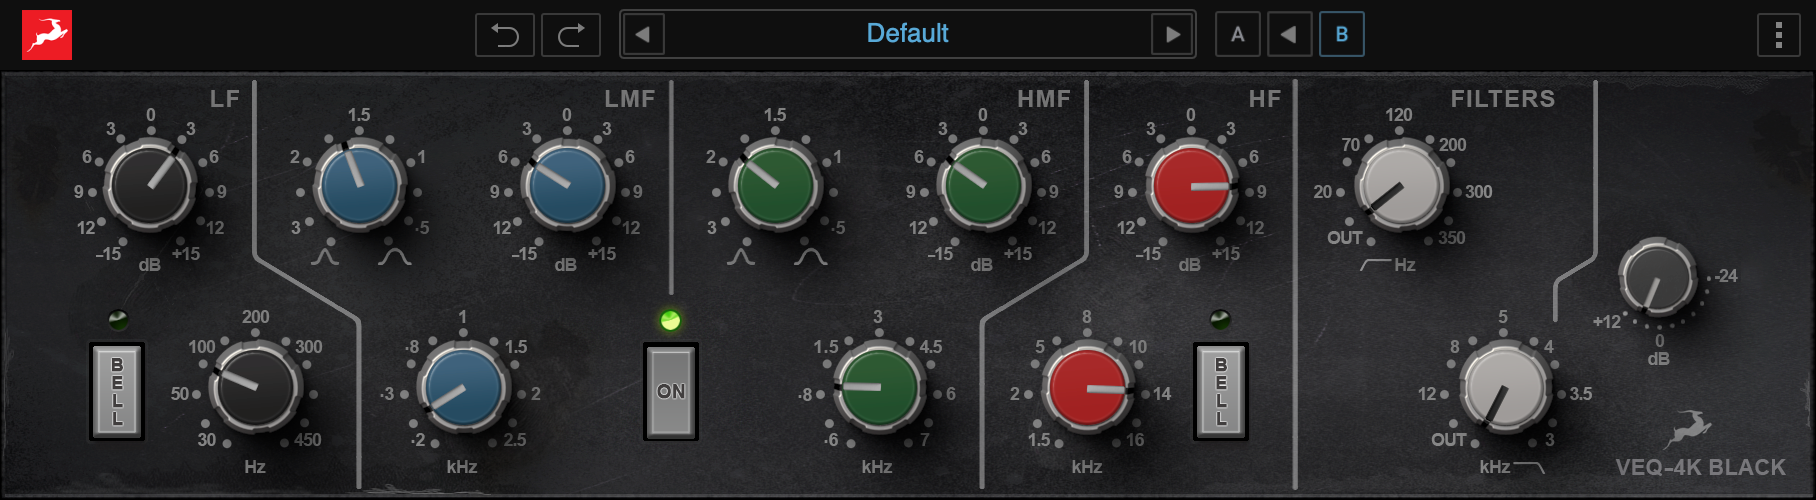1816x500 pixels.
Task: Click the output gain dB knob
Action: (x=1657, y=279)
